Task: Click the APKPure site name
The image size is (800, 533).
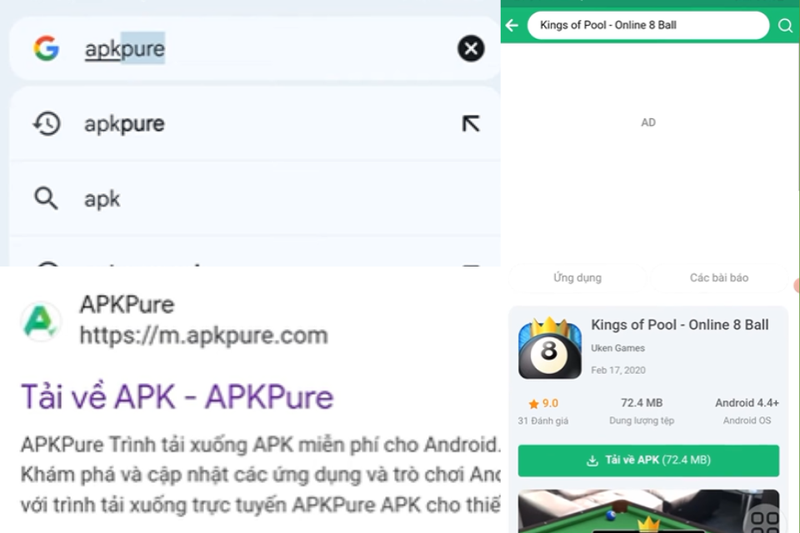Action: [x=127, y=304]
